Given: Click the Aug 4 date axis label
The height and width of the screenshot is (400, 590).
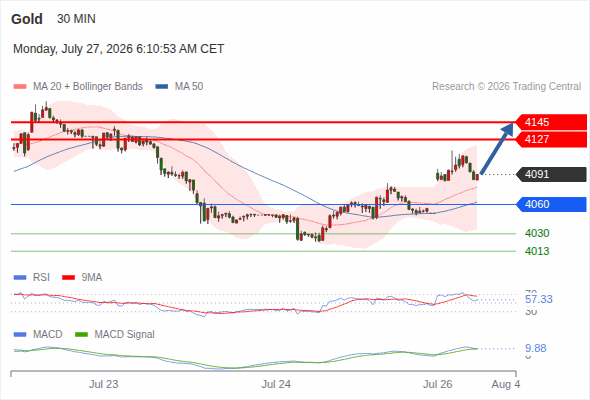Looking at the screenshot, I should tap(506, 384).
